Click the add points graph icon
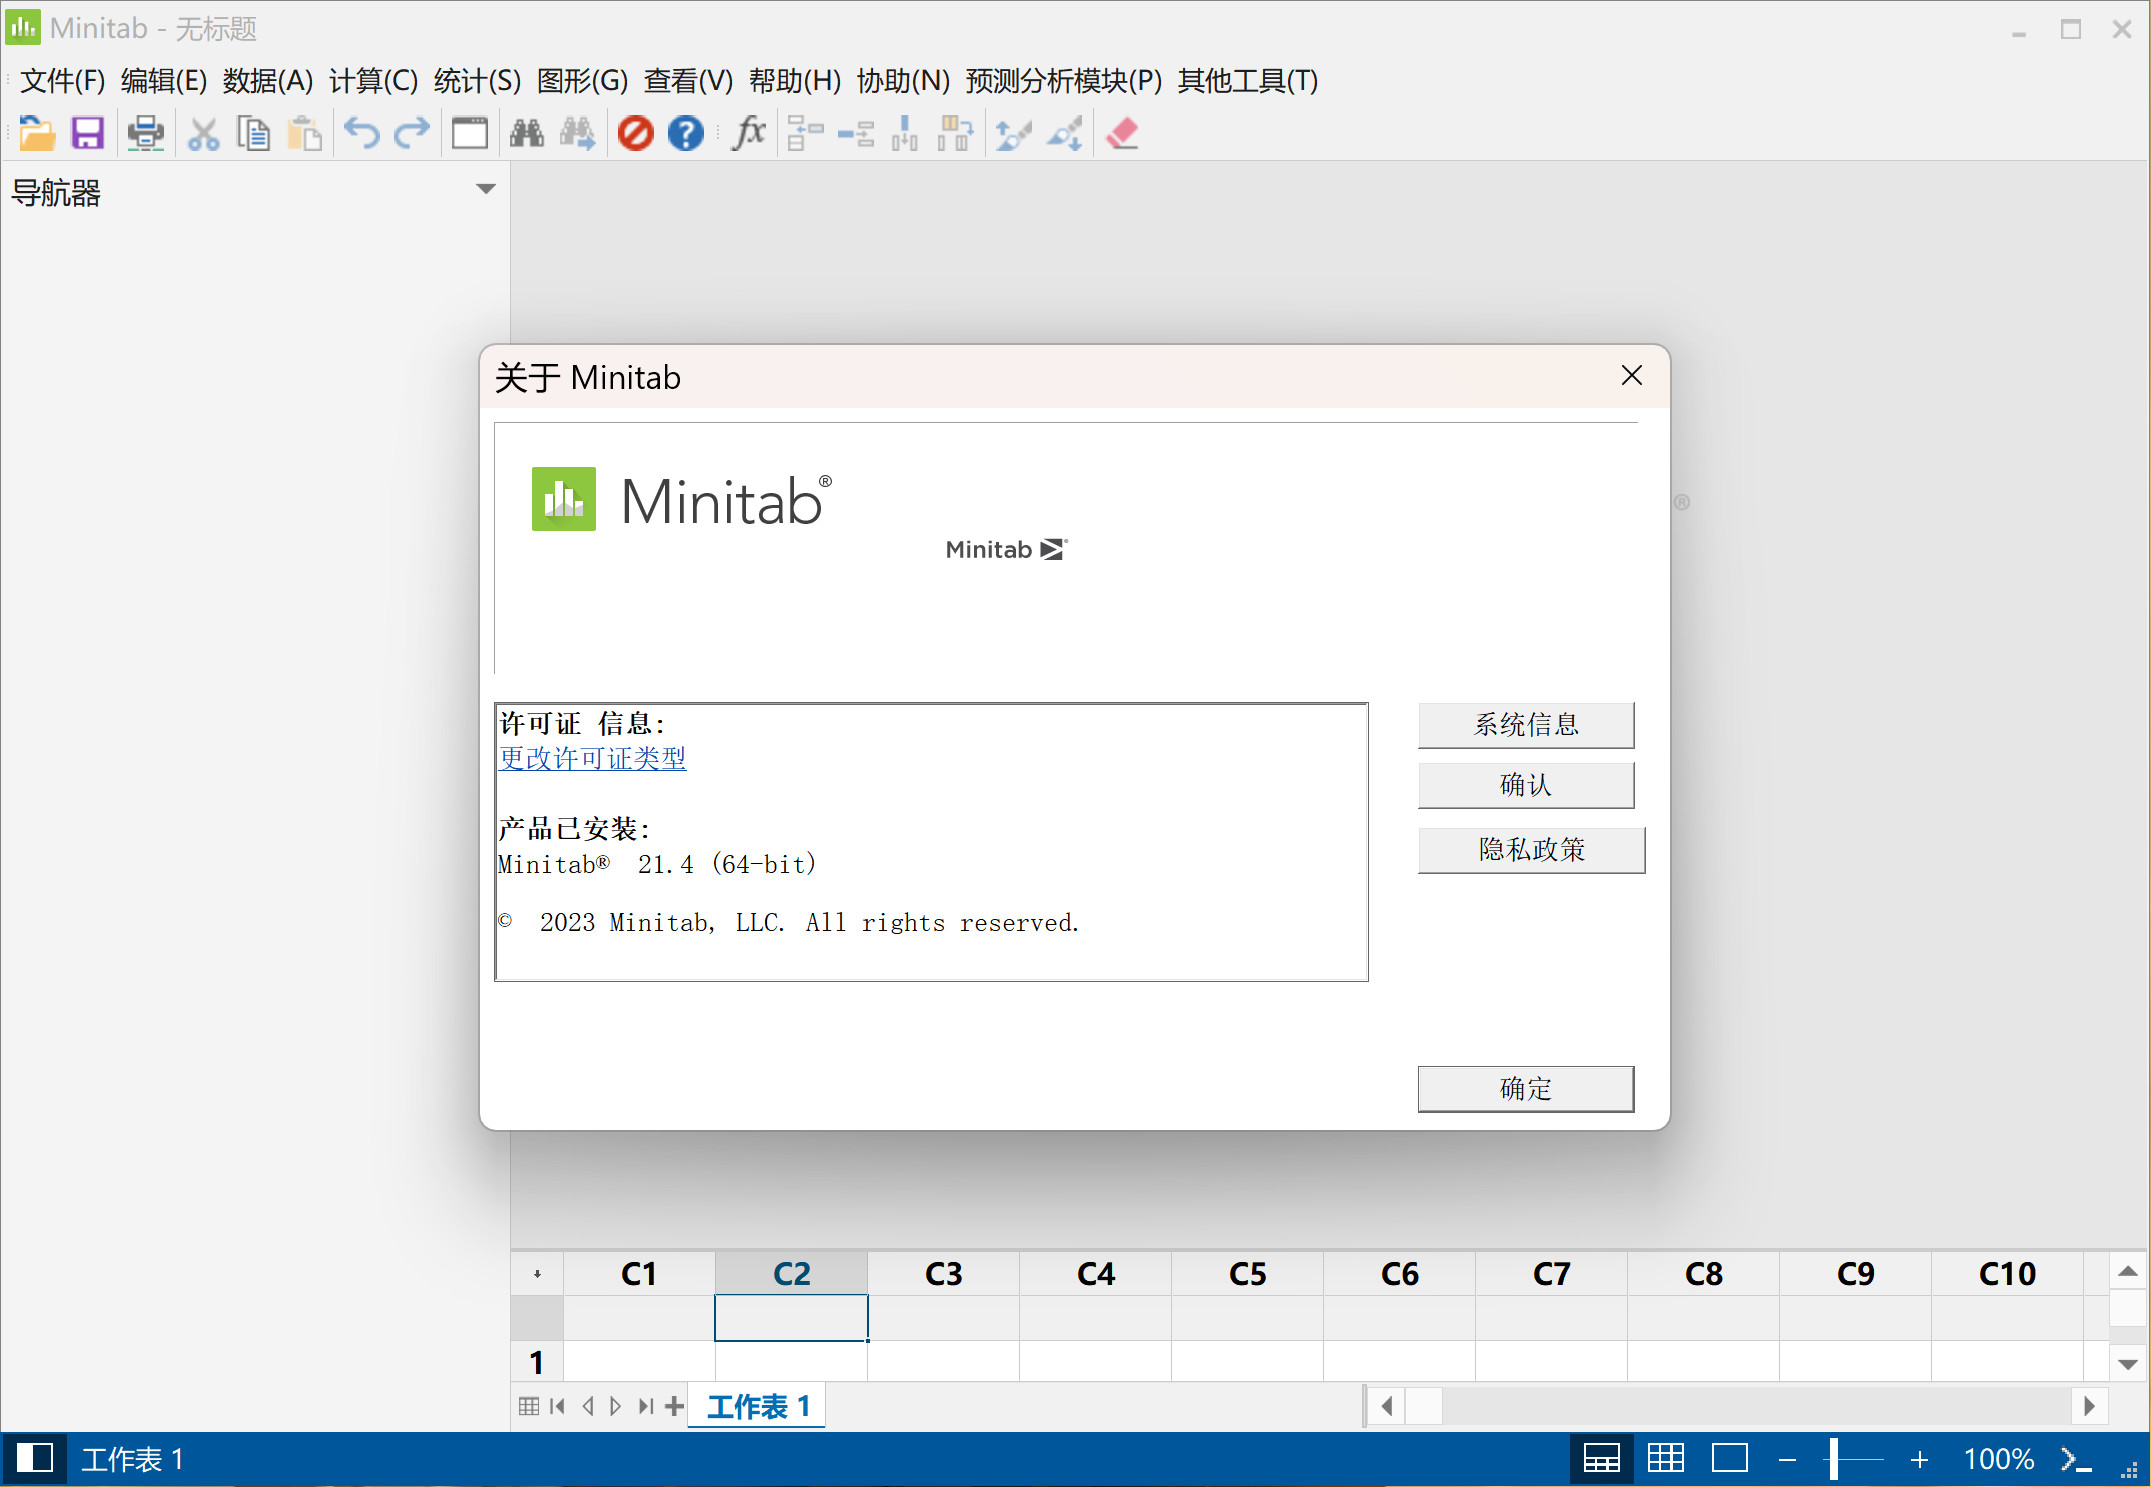The image size is (2151, 1487). [1065, 133]
